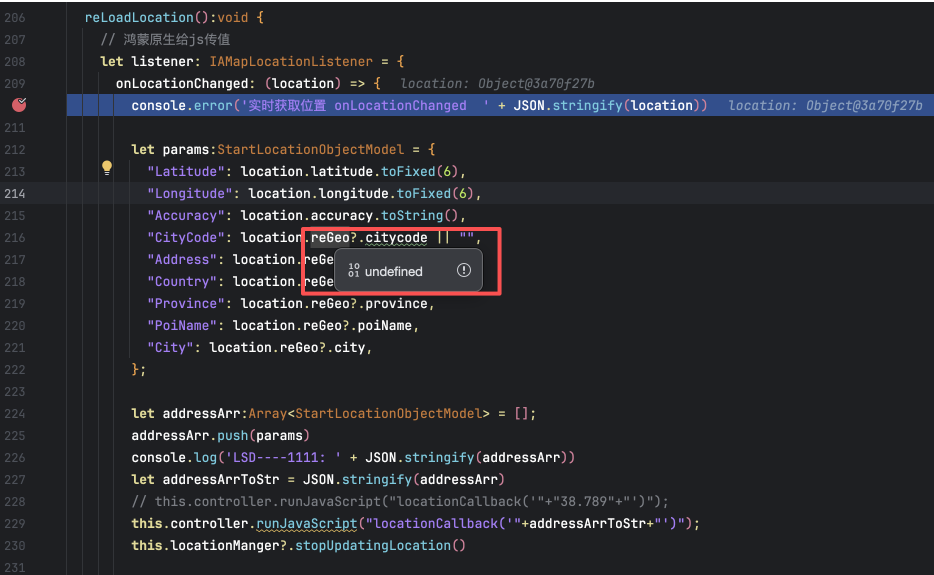Click the 'undefined' value in debug tooltip
934x575 pixels.
pos(393,272)
